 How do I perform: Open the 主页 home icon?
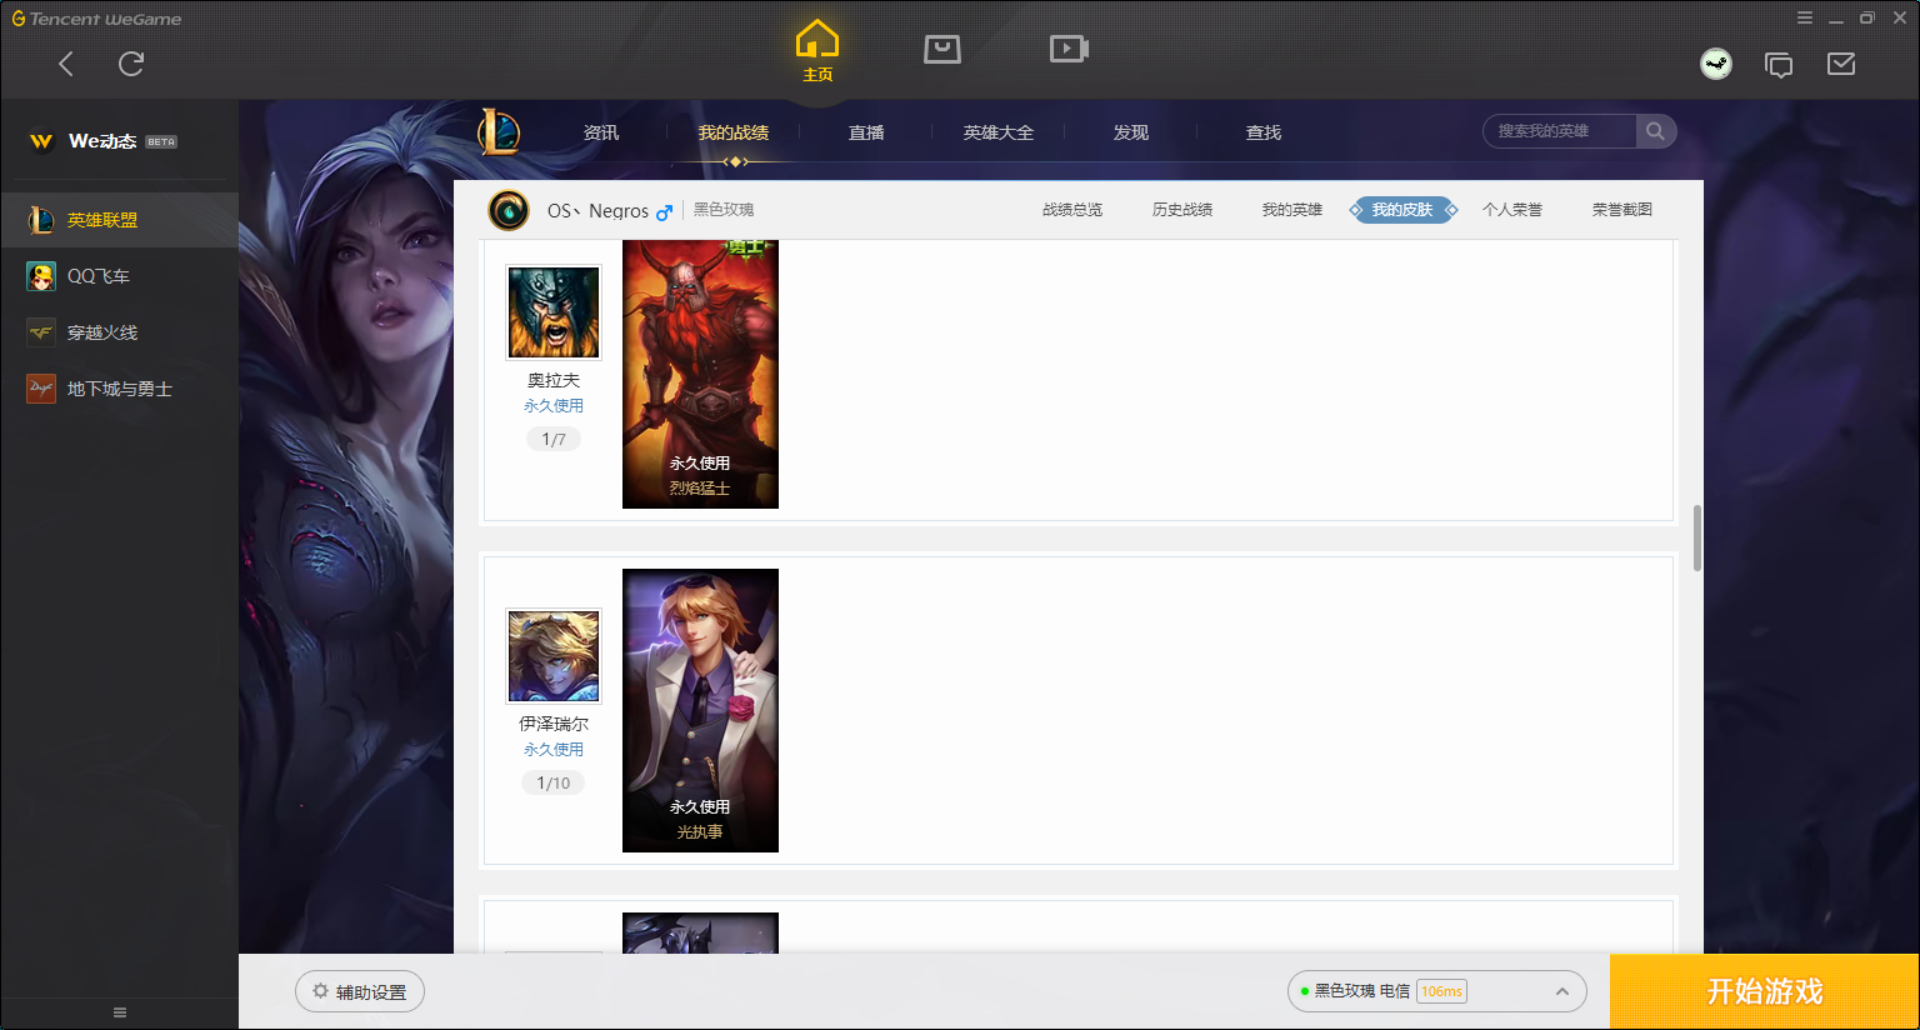[817, 50]
